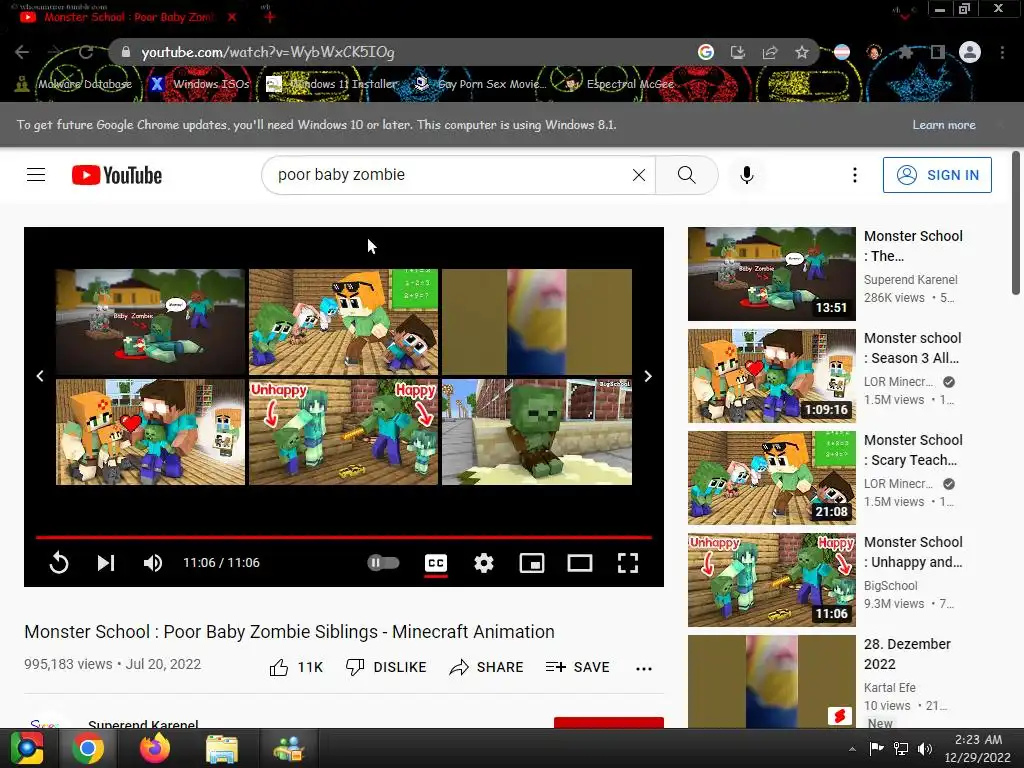Image resolution: width=1024 pixels, height=768 pixels.
Task: Enable miniplayer mode
Action: pyautogui.click(x=532, y=563)
